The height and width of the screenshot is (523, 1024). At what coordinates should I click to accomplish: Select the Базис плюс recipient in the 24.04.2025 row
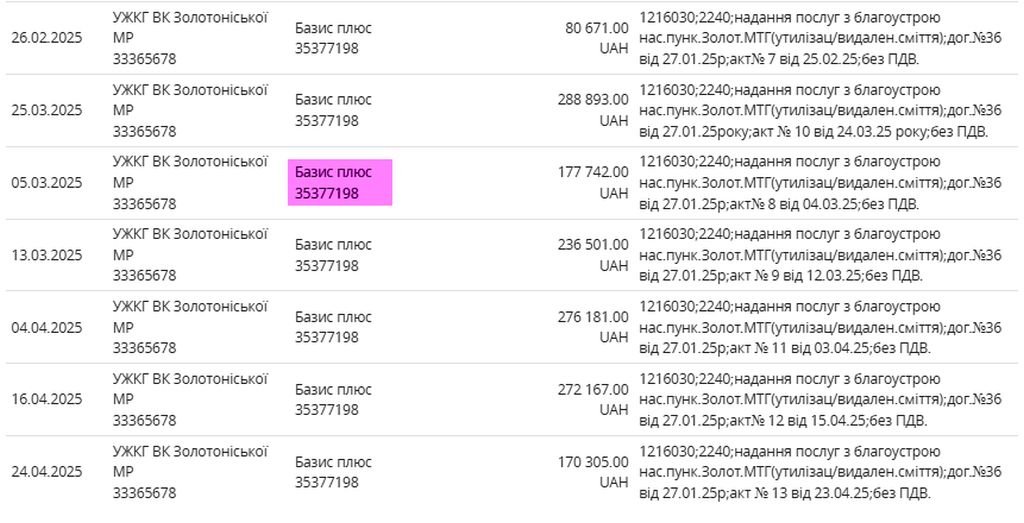coord(333,472)
